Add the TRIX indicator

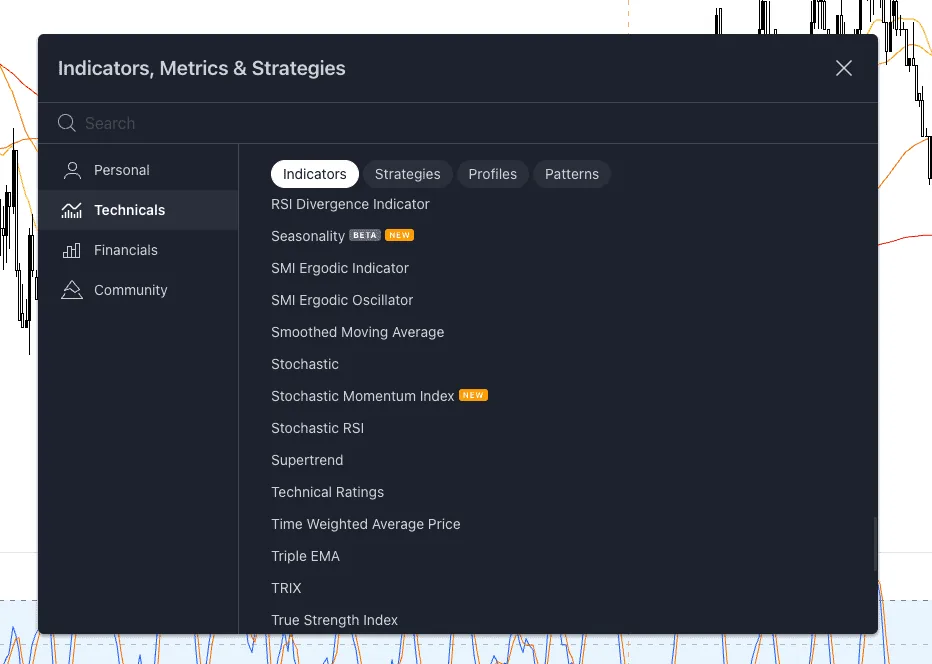[286, 589]
